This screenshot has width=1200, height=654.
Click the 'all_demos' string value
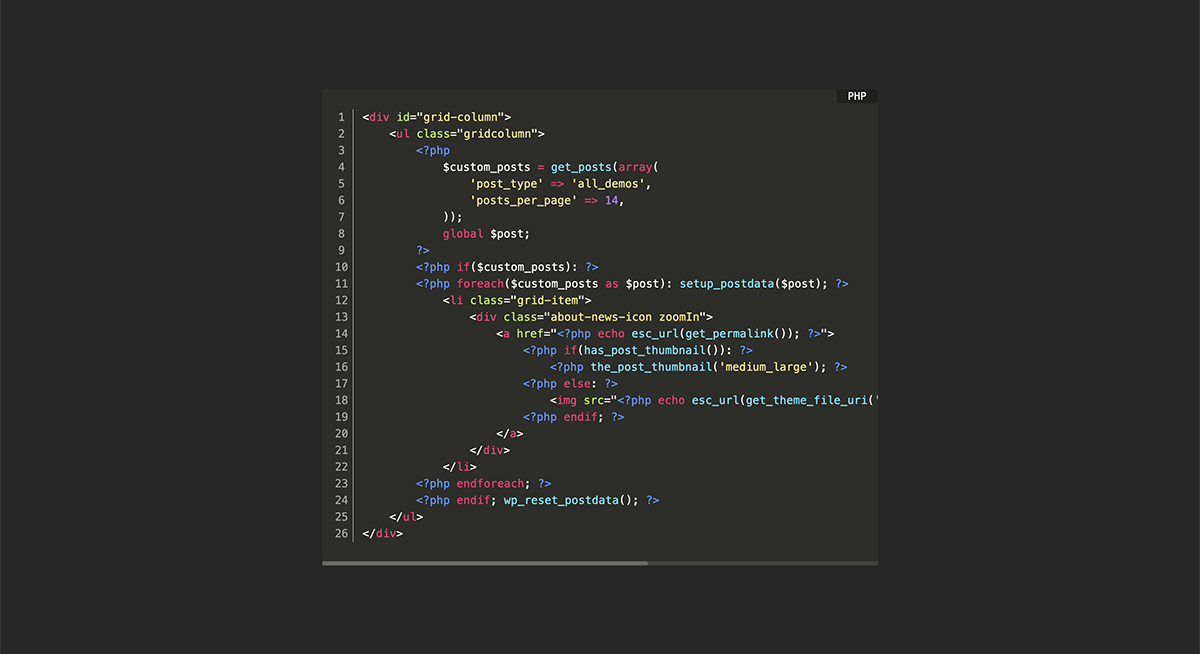(610, 184)
